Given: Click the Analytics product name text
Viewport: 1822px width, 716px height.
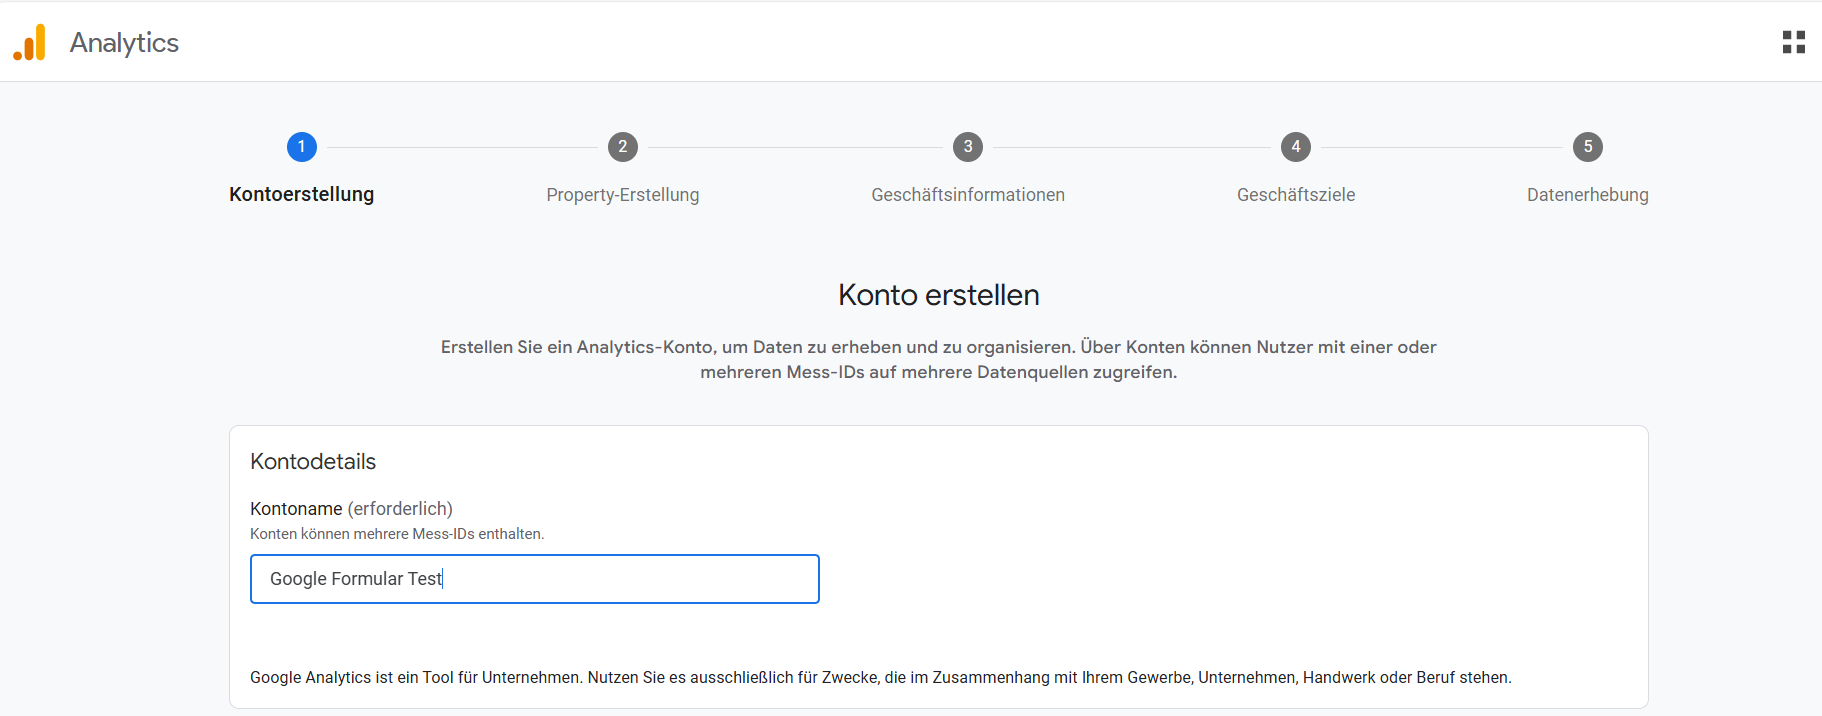Looking at the screenshot, I should (x=124, y=43).
